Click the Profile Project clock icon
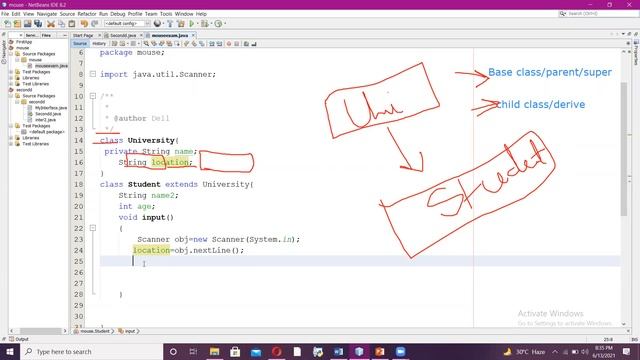This screenshot has height=360, width=640. 218,24
